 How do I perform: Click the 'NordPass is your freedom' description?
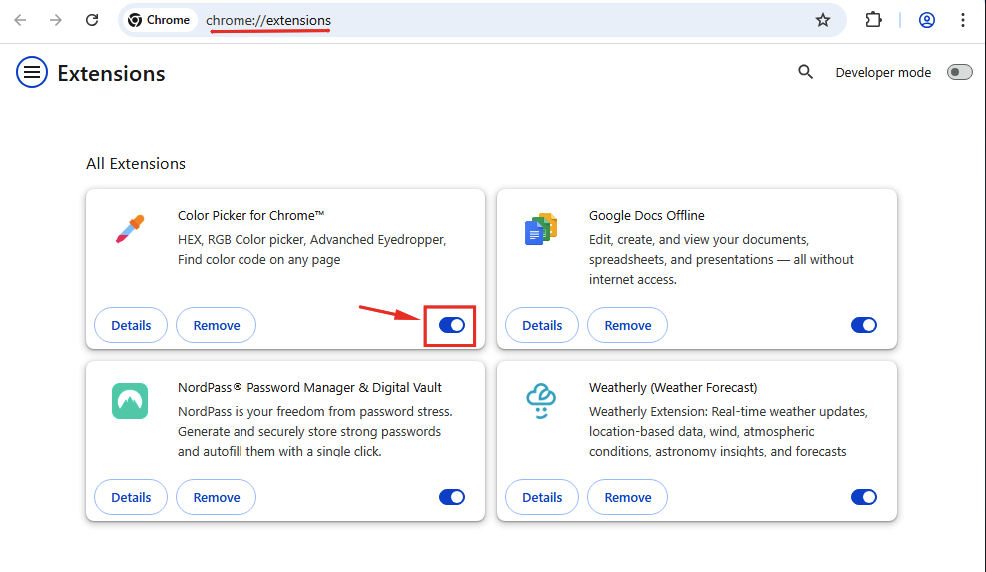pos(315,431)
